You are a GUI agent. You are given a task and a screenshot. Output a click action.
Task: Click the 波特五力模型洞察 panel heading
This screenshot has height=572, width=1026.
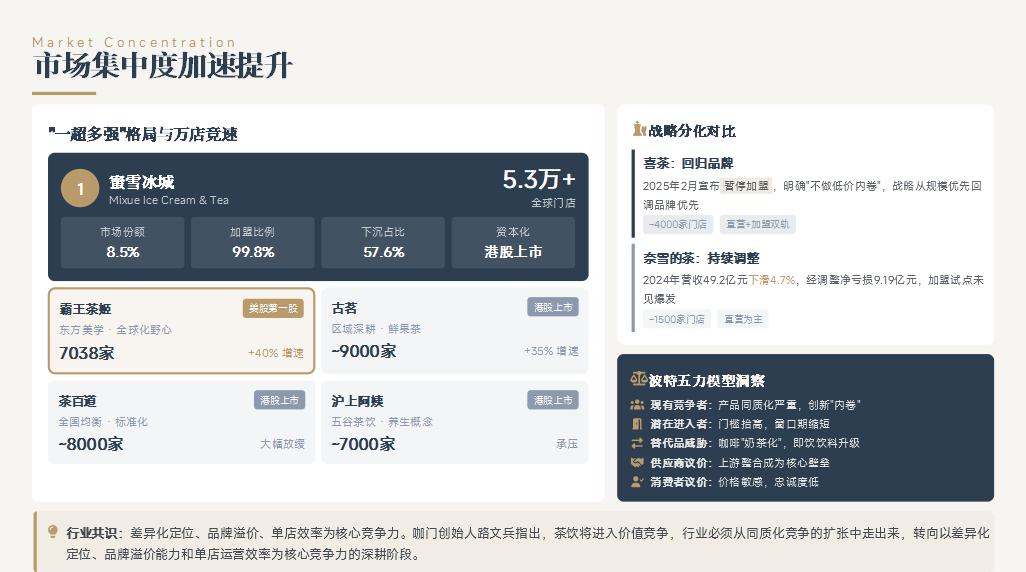[x=706, y=380]
